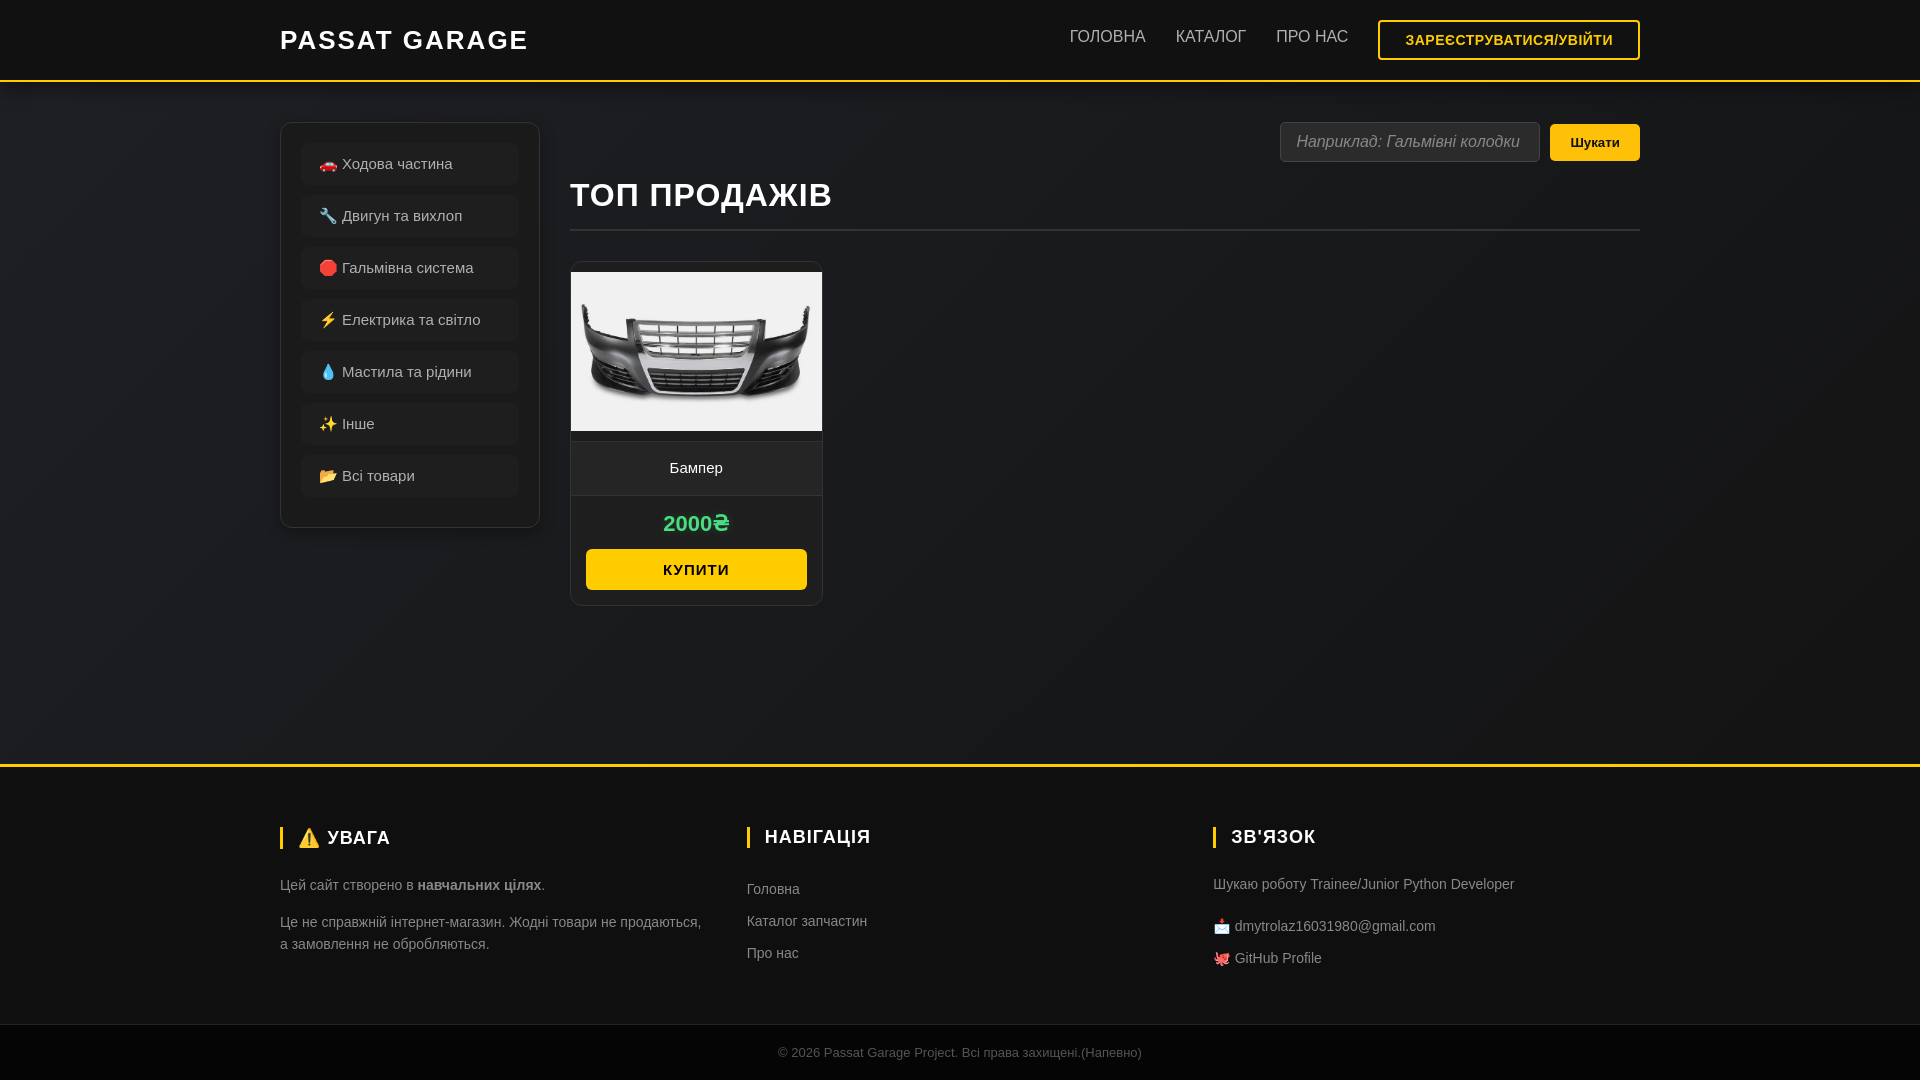Select Ходова частина category
This screenshot has height=1080, width=1920.
click(410, 164)
